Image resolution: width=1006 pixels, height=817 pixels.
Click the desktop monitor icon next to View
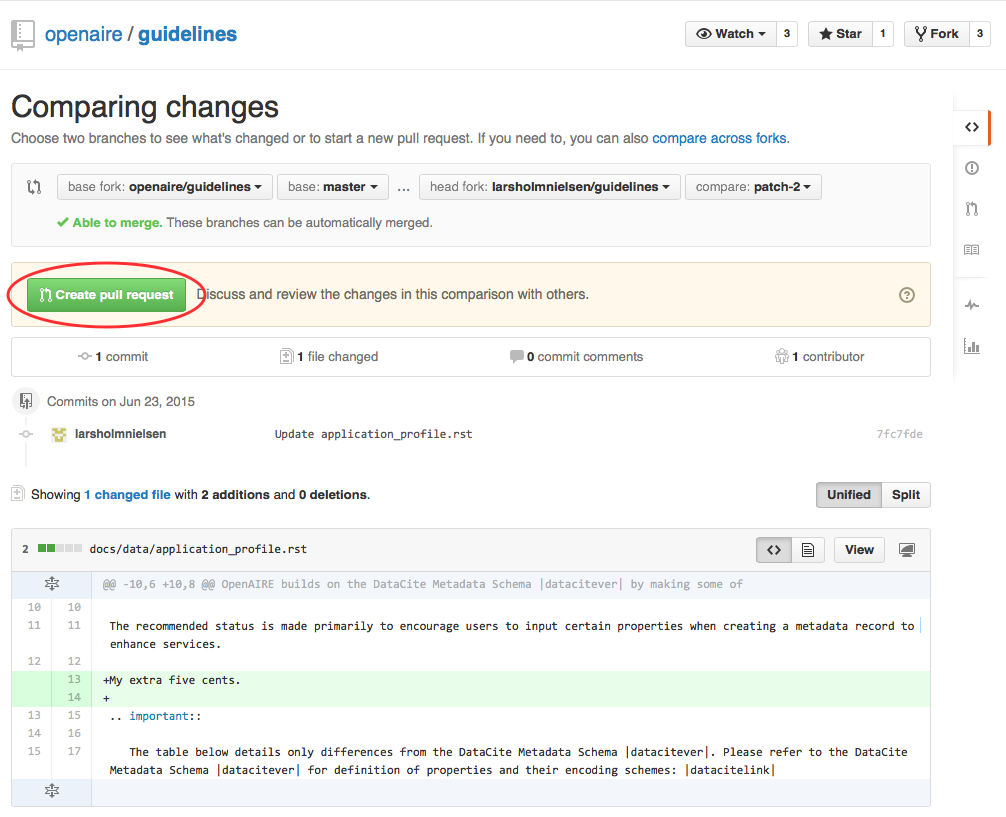click(x=907, y=550)
